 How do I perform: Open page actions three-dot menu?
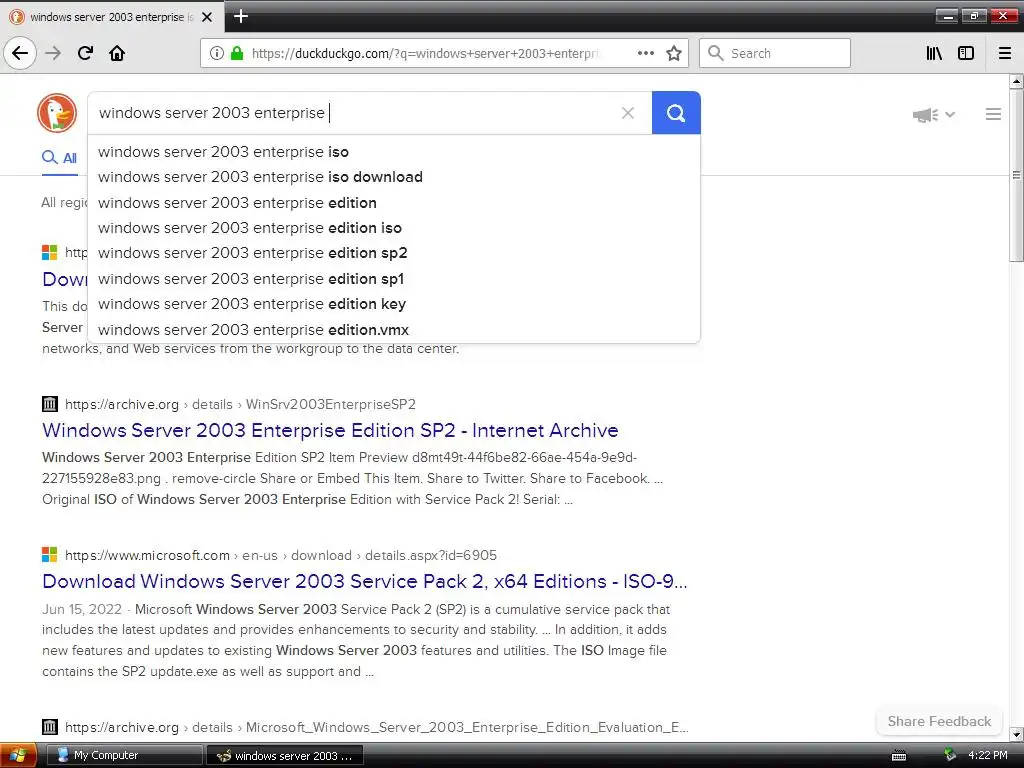pos(645,53)
